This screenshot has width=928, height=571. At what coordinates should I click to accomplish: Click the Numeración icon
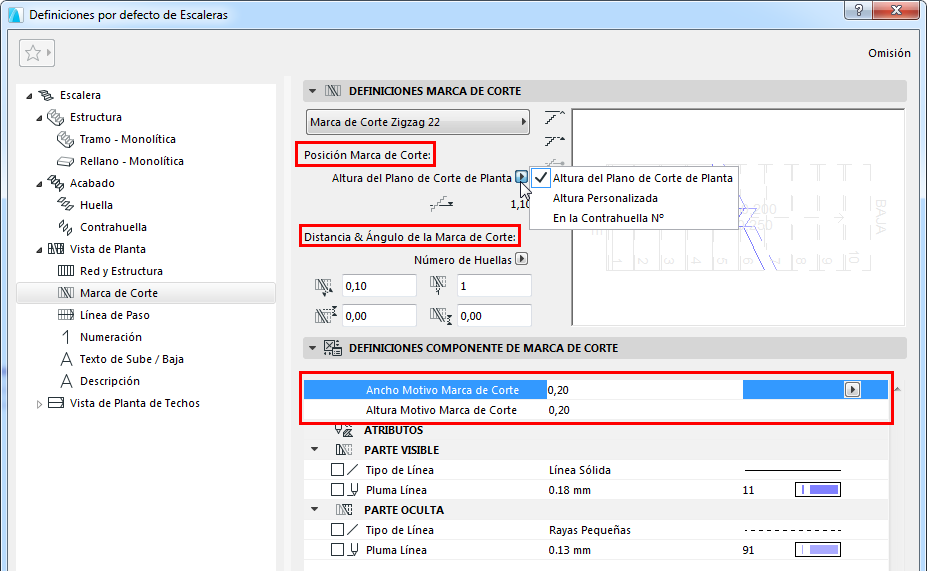tap(66, 337)
